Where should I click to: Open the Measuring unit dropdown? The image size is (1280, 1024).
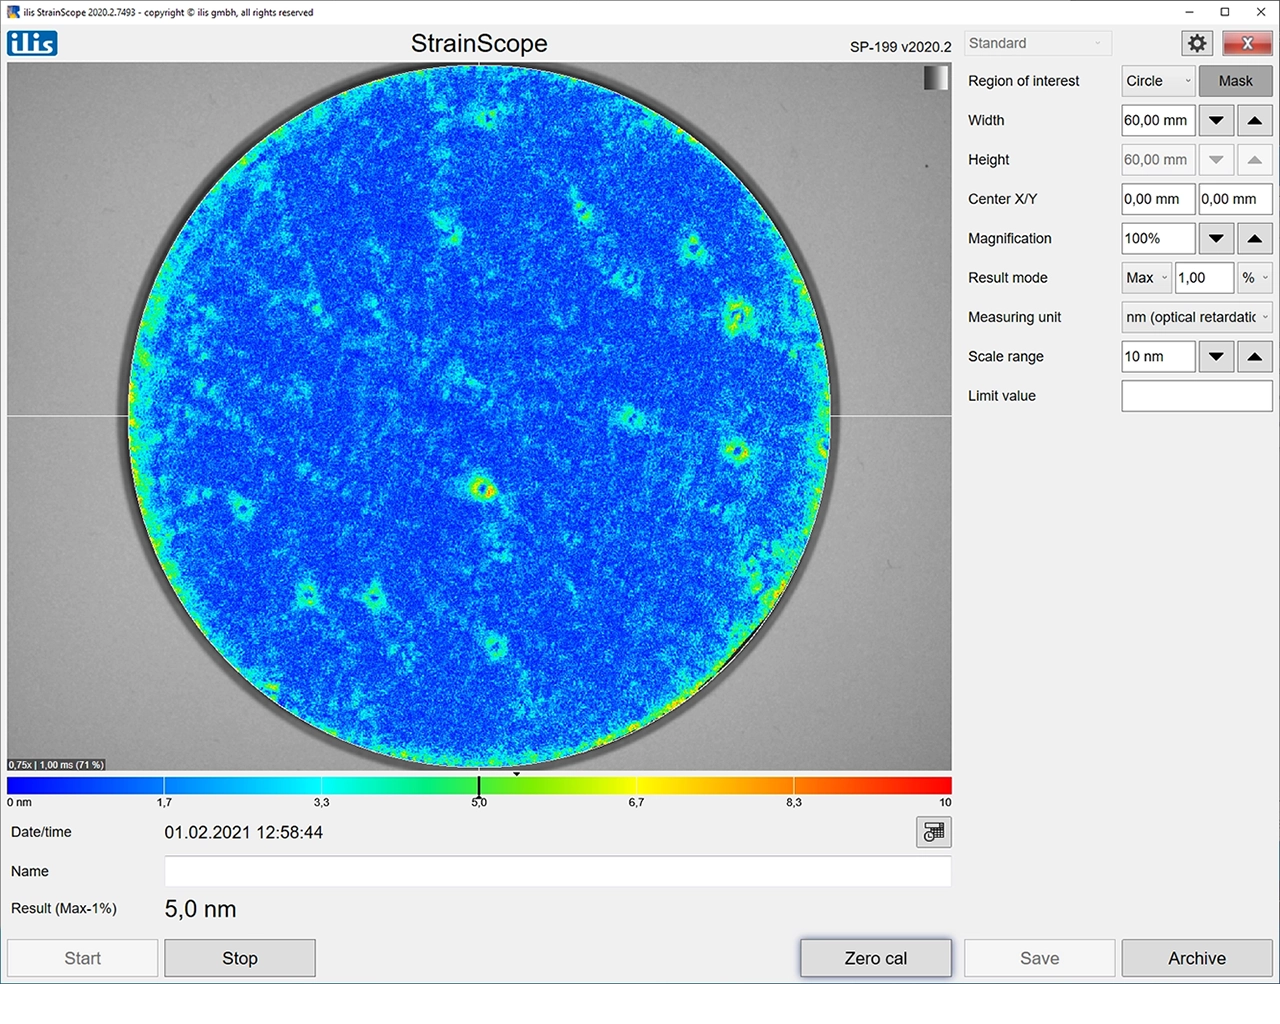click(1196, 317)
